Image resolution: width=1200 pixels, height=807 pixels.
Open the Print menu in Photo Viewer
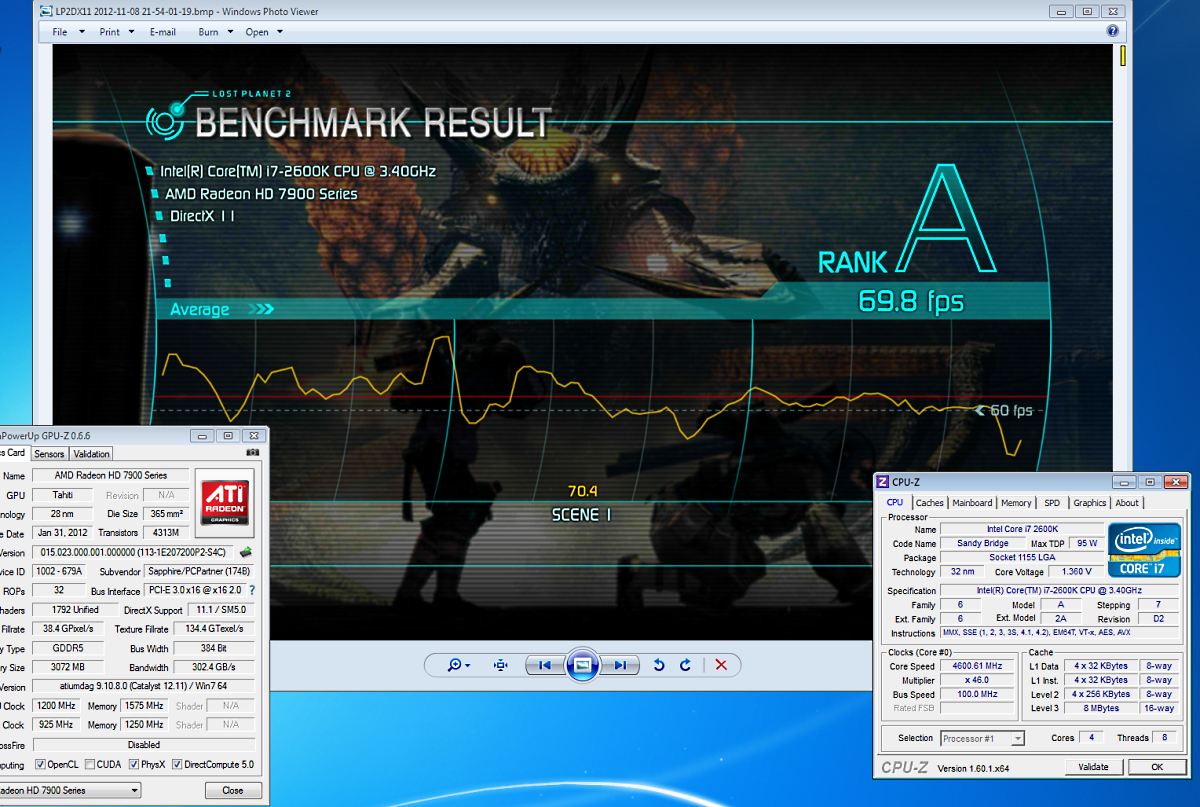(116, 31)
